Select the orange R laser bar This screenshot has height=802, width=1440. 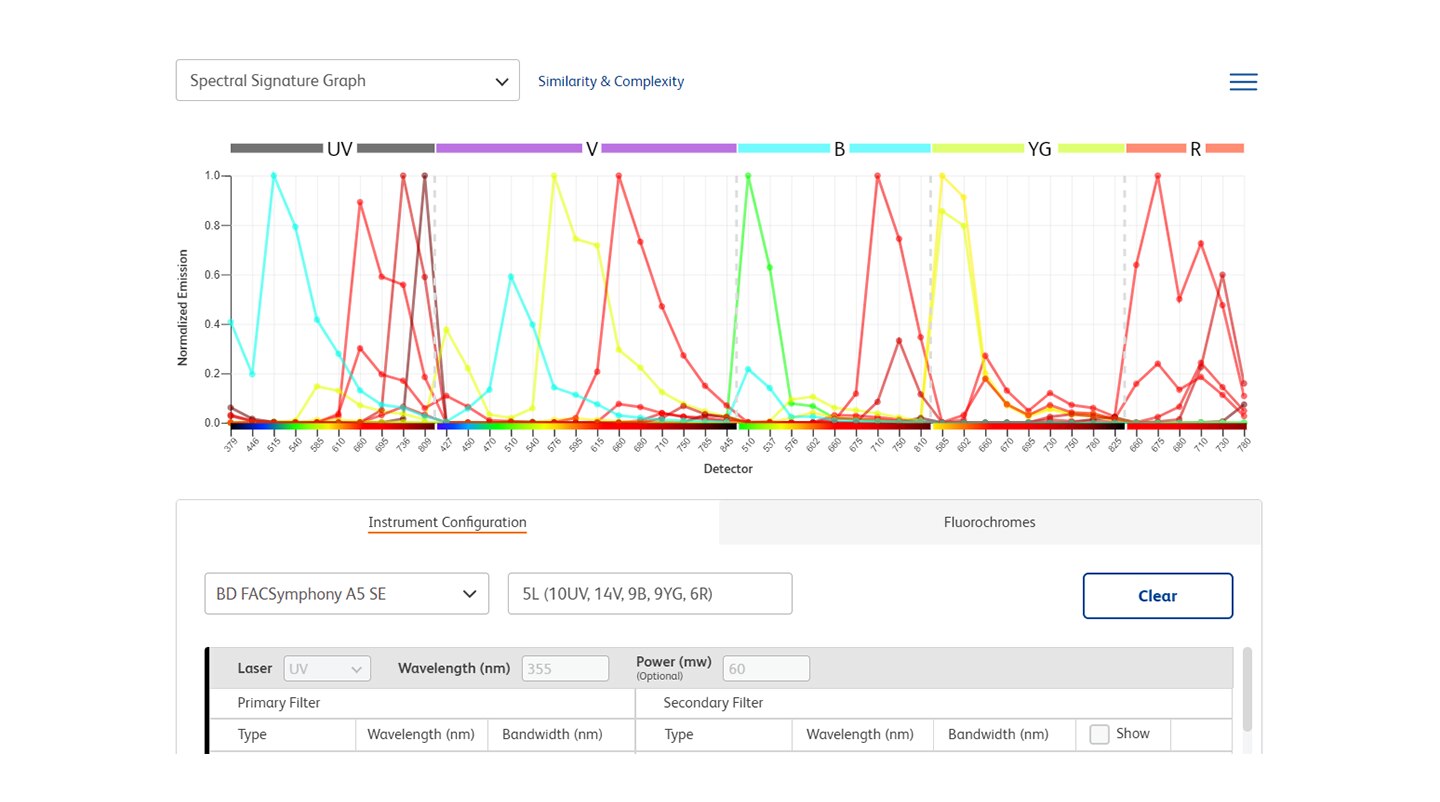[x=1155, y=149]
